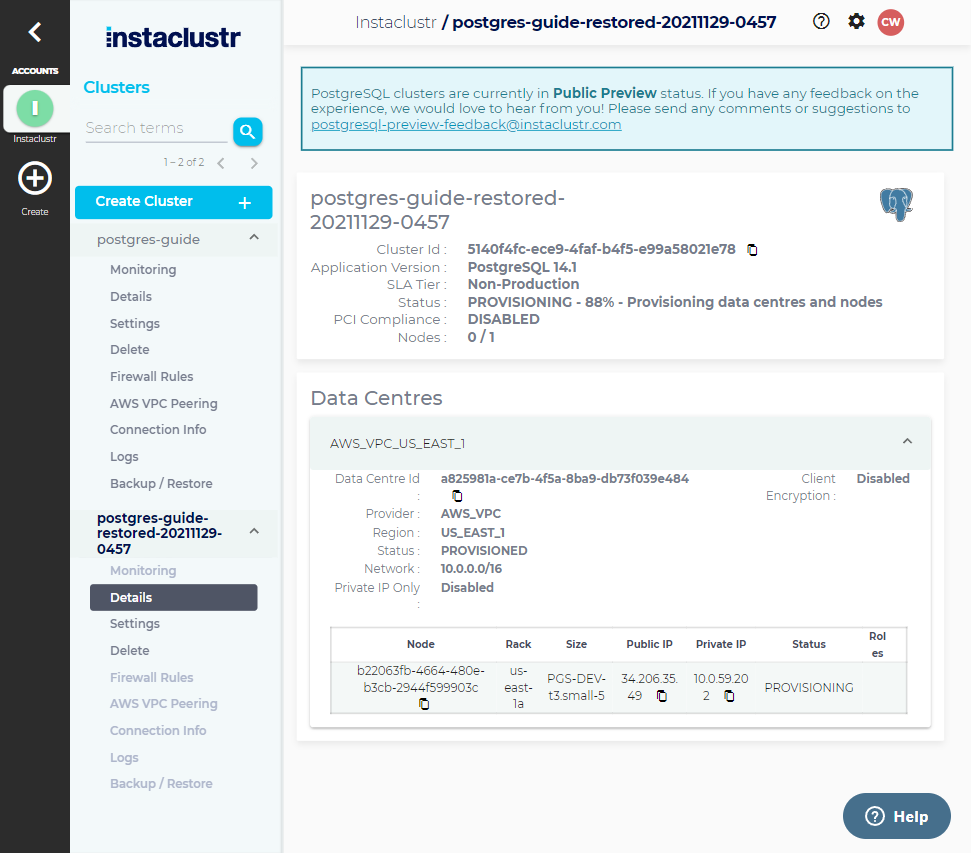Select the Instaclustr account avatar

pos(35,108)
